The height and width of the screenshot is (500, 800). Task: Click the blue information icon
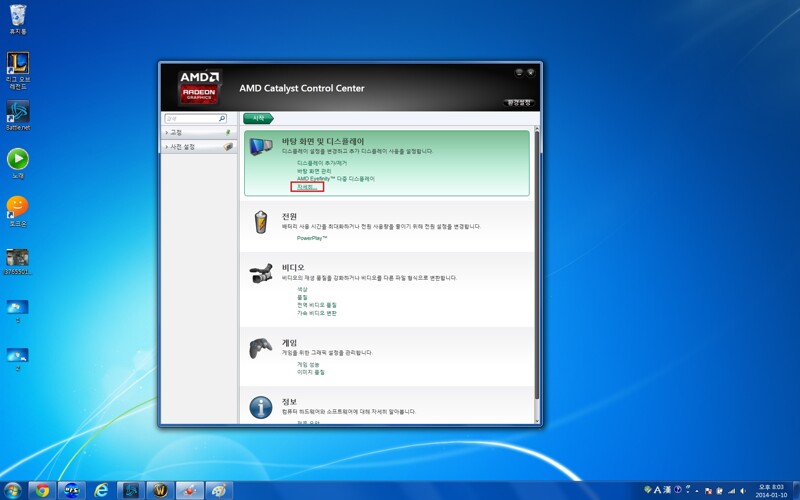pos(261,408)
